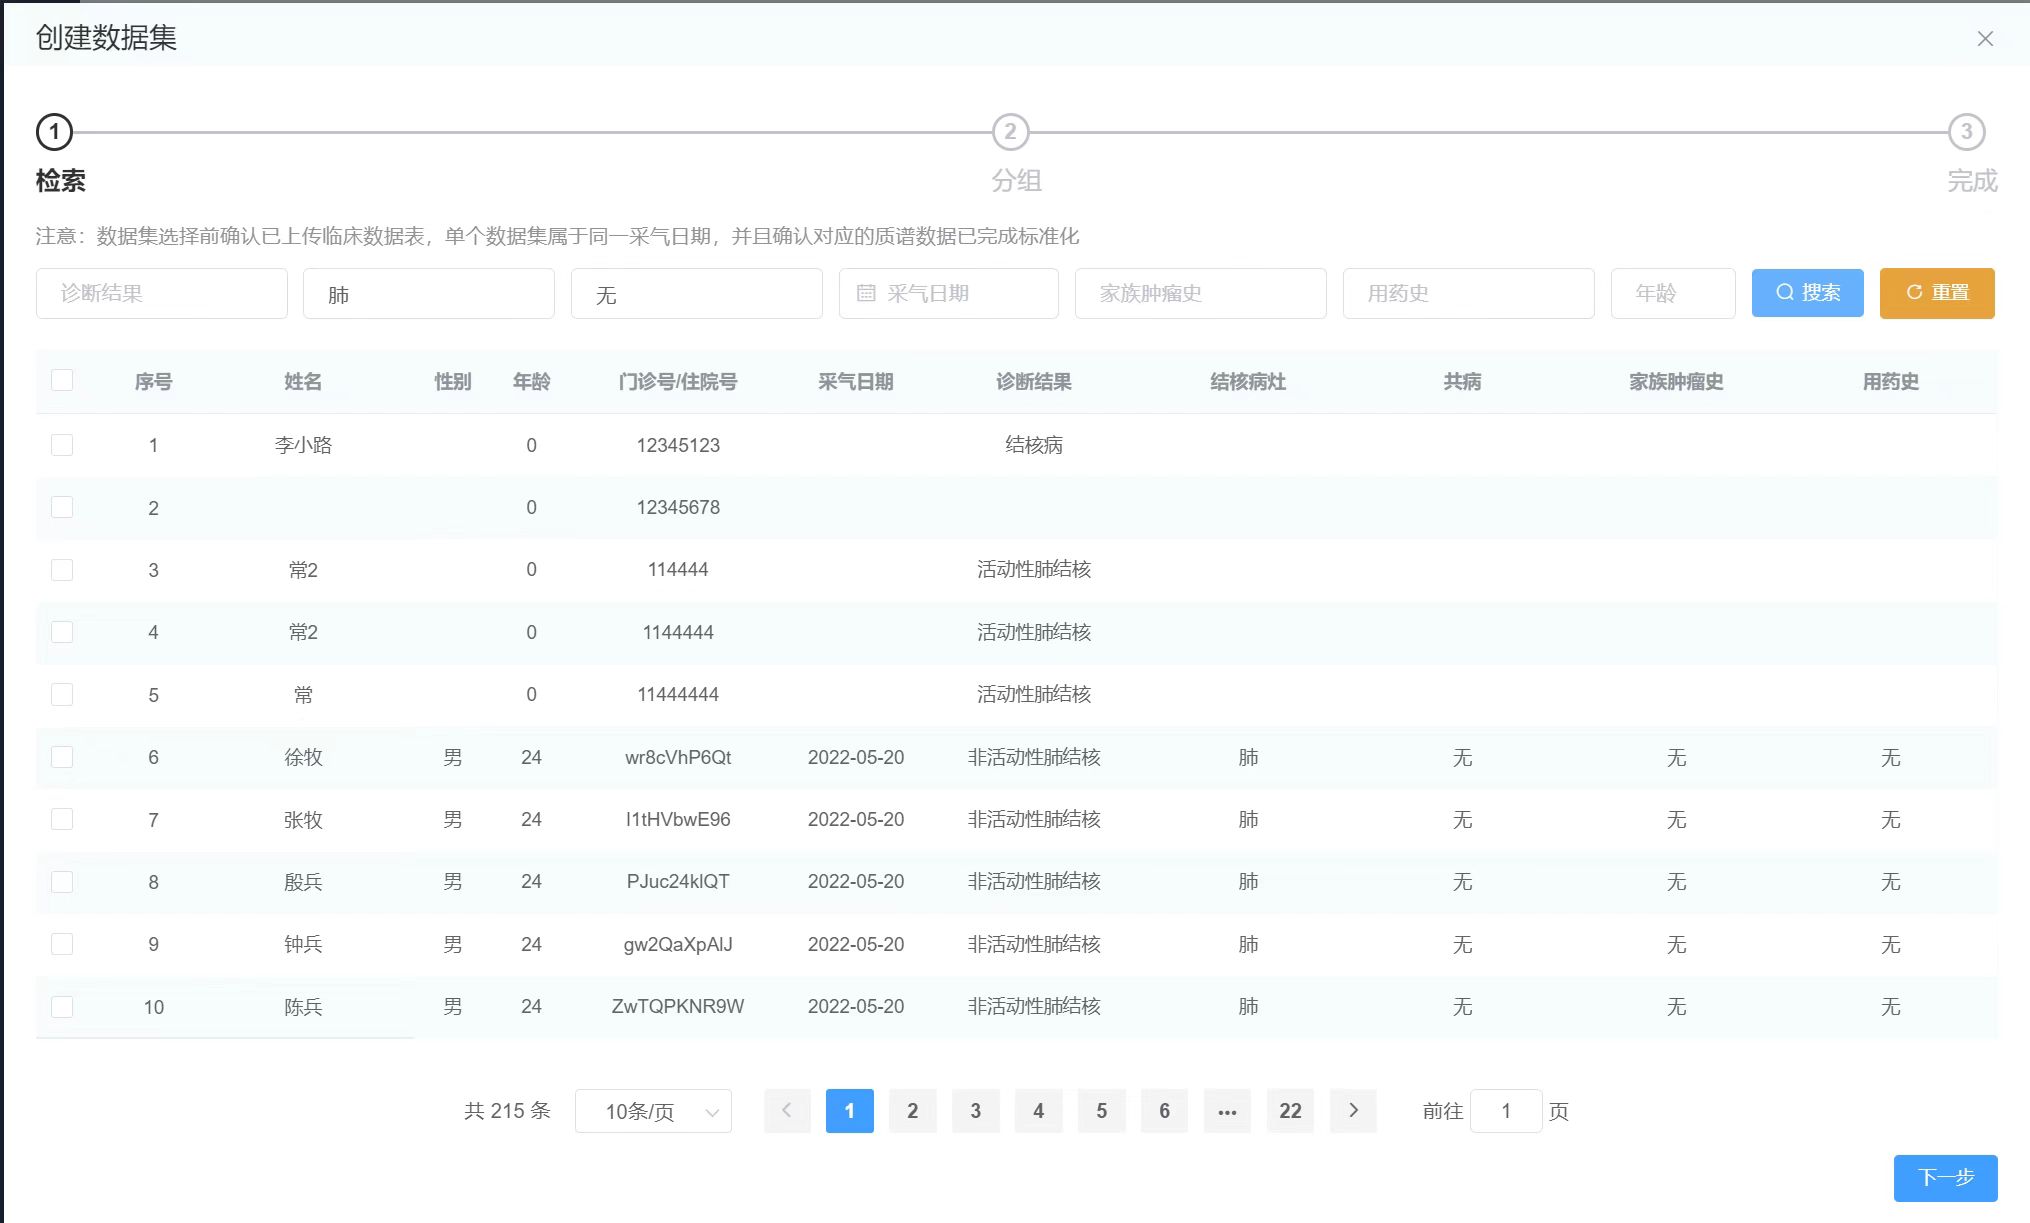
Task: Click the 共病 column header
Action: [x=1462, y=381]
